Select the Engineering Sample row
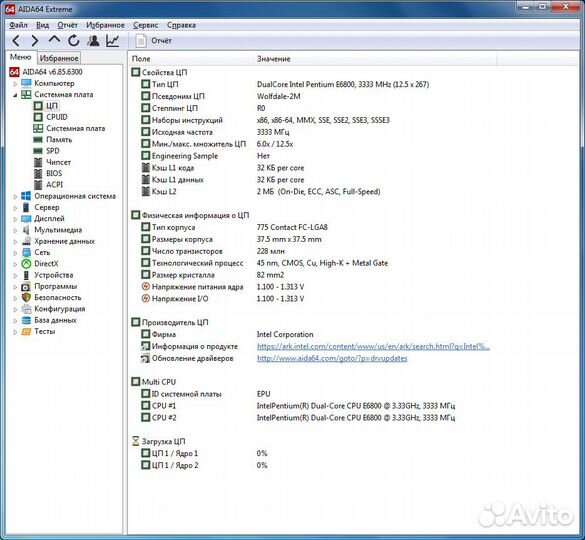Viewport: 585px width, 540px height. pyautogui.click(x=205, y=156)
